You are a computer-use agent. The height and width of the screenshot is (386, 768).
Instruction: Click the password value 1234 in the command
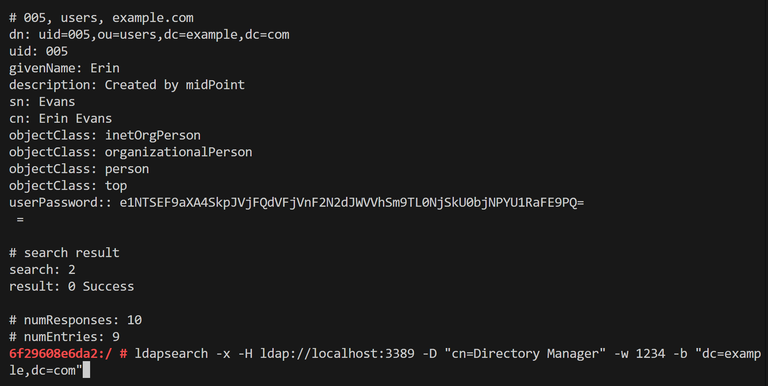[650, 354]
